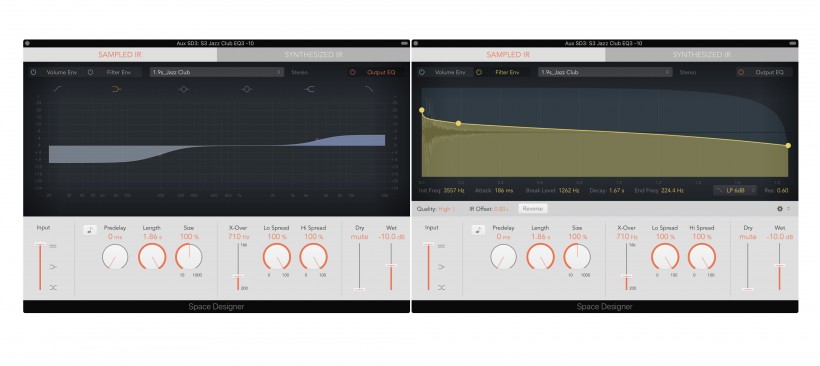Viewport: 820px width, 366px height.
Task: Select the first parametric EQ band icon
Action: 183,89
